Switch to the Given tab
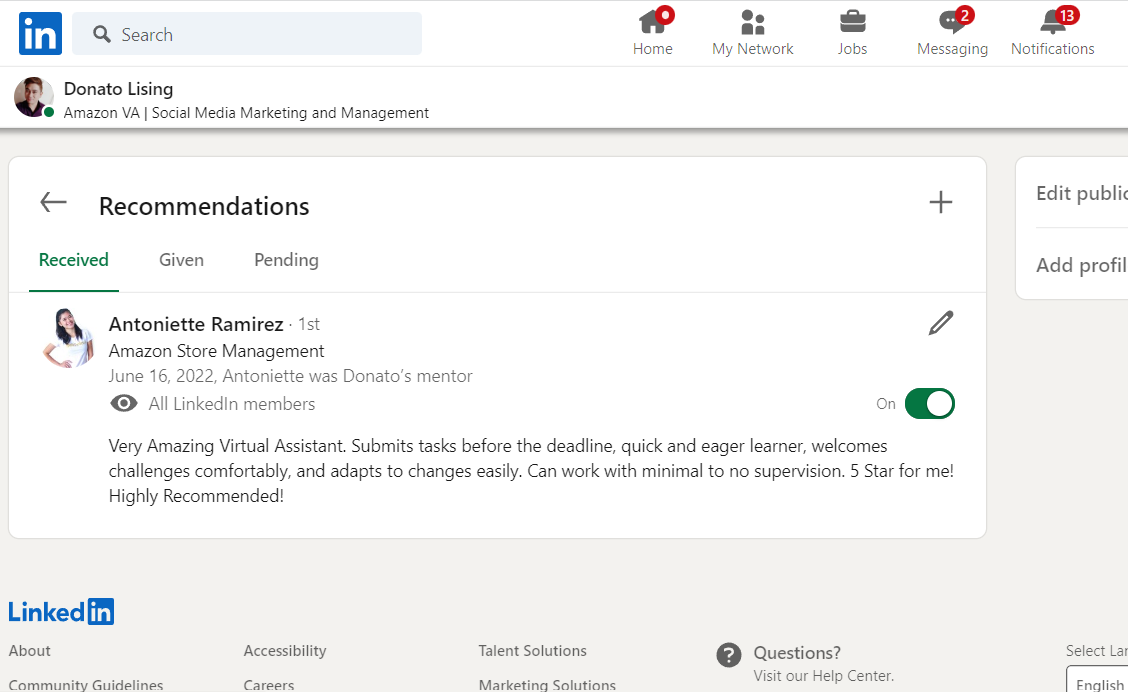 click(x=181, y=260)
